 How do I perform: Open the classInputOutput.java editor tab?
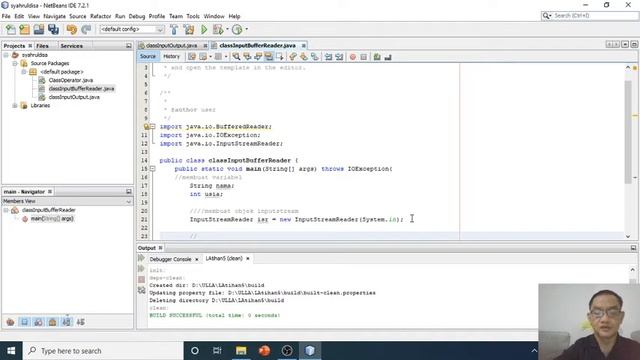coord(171,45)
